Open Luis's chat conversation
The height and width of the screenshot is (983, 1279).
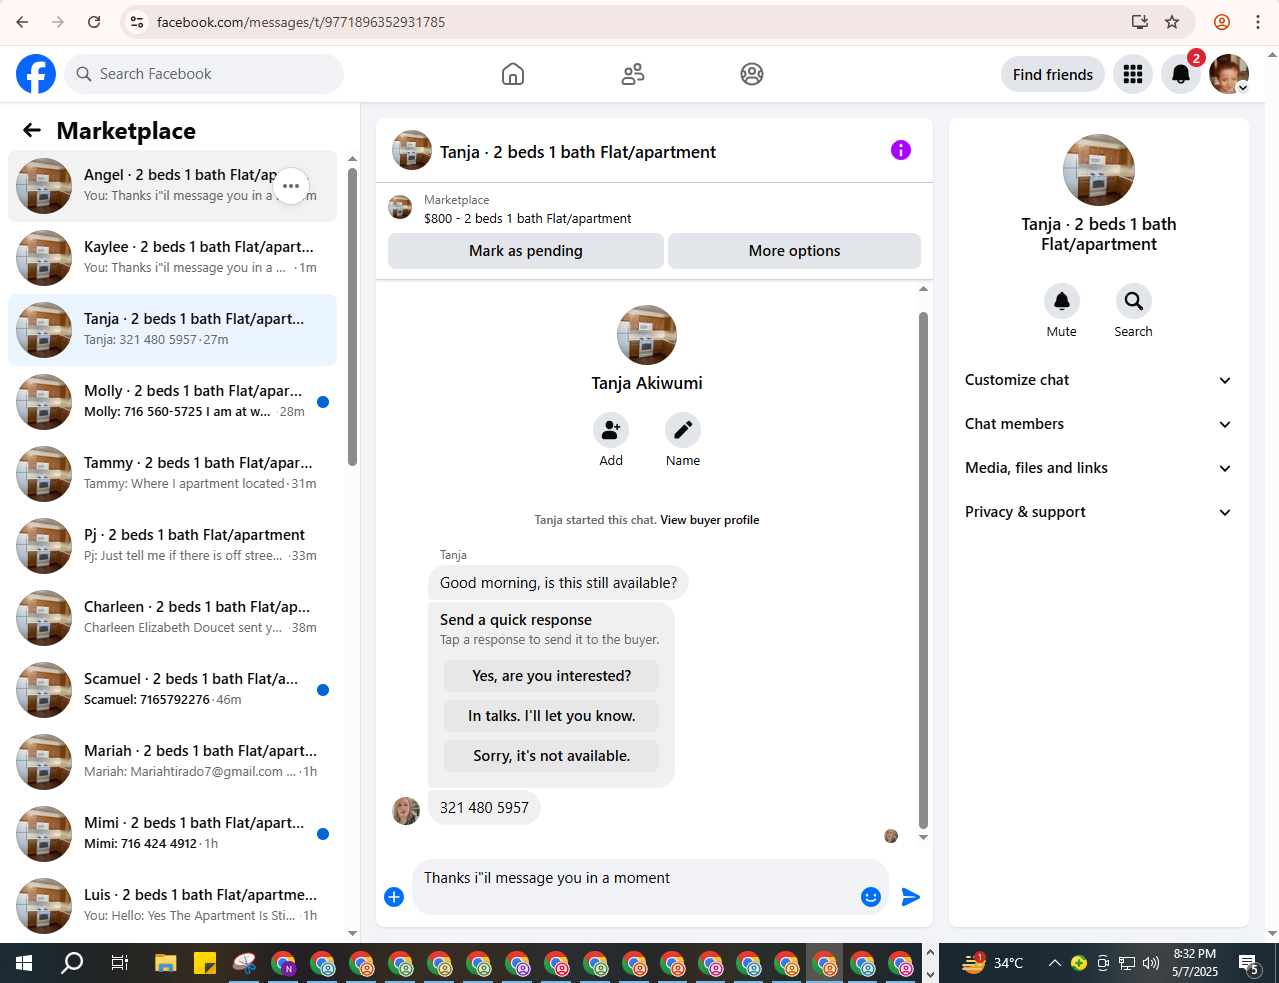(x=172, y=906)
